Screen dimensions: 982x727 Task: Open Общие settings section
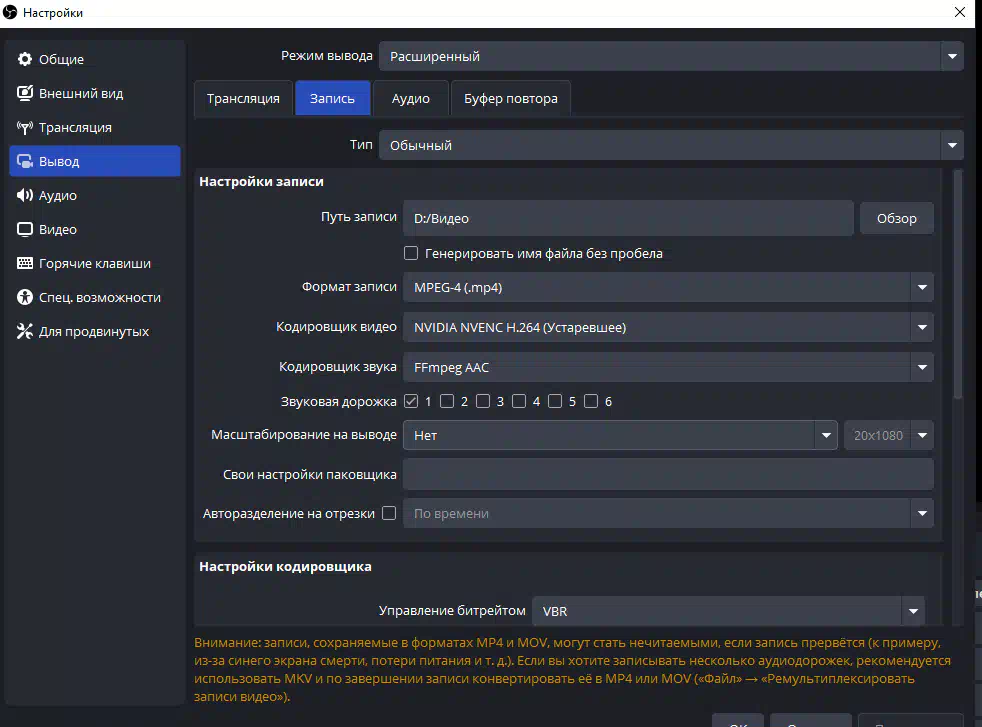95,59
